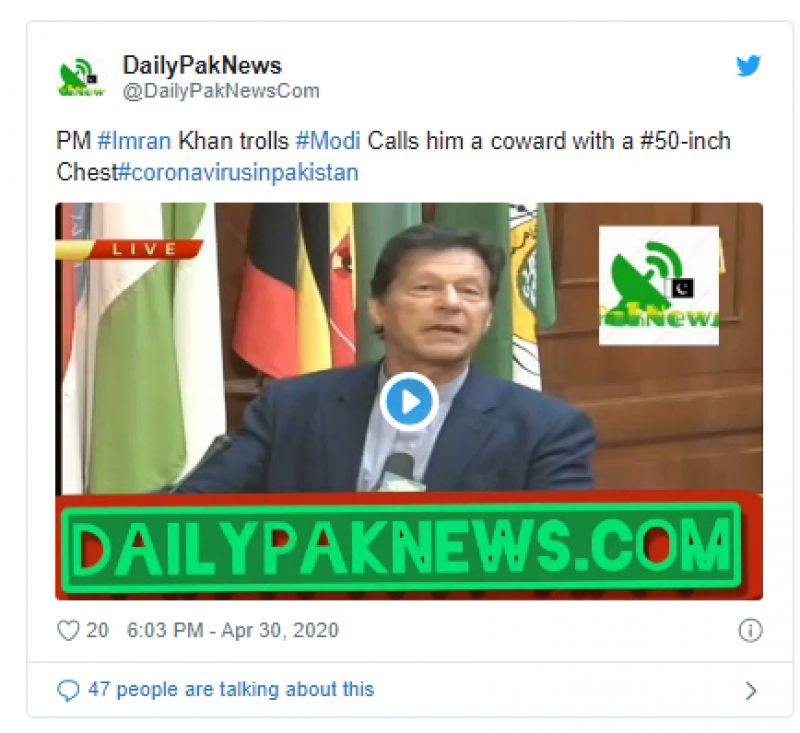The width and height of the screenshot is (800, 733).
Task: Open the #Modi hashtag link
Action: (328, 141)
